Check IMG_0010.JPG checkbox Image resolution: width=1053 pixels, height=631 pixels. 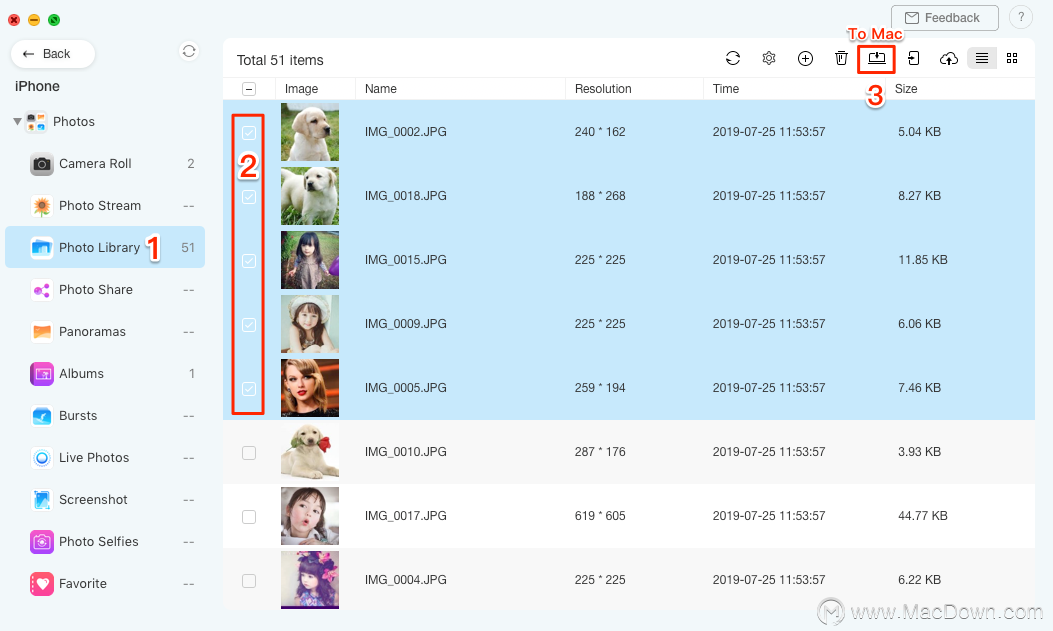(x=248, y=452)
